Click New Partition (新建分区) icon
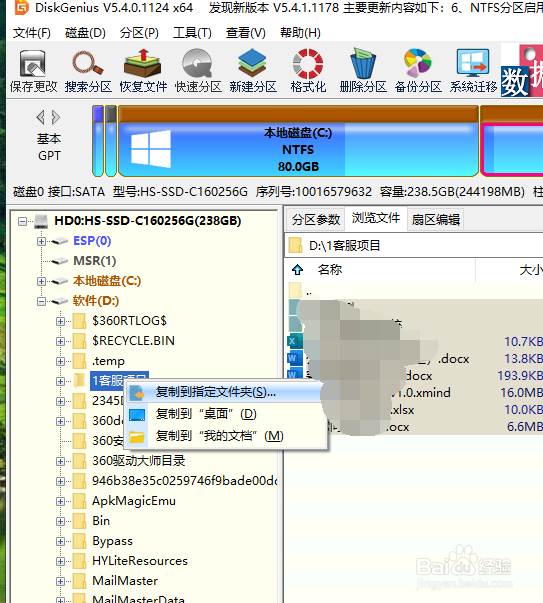 [x=253, y=71]
